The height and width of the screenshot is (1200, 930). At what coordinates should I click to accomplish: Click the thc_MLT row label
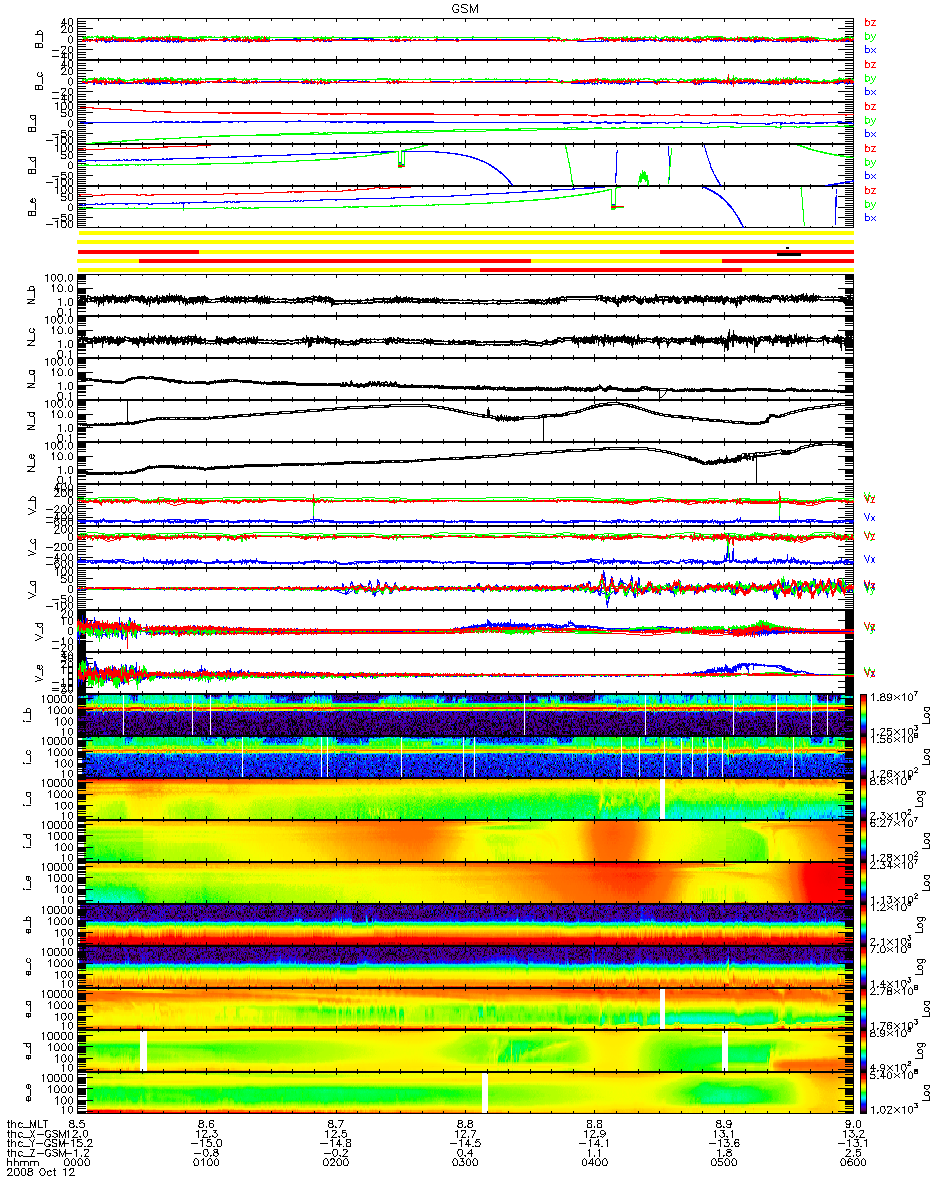click(x=28, y=1124)
